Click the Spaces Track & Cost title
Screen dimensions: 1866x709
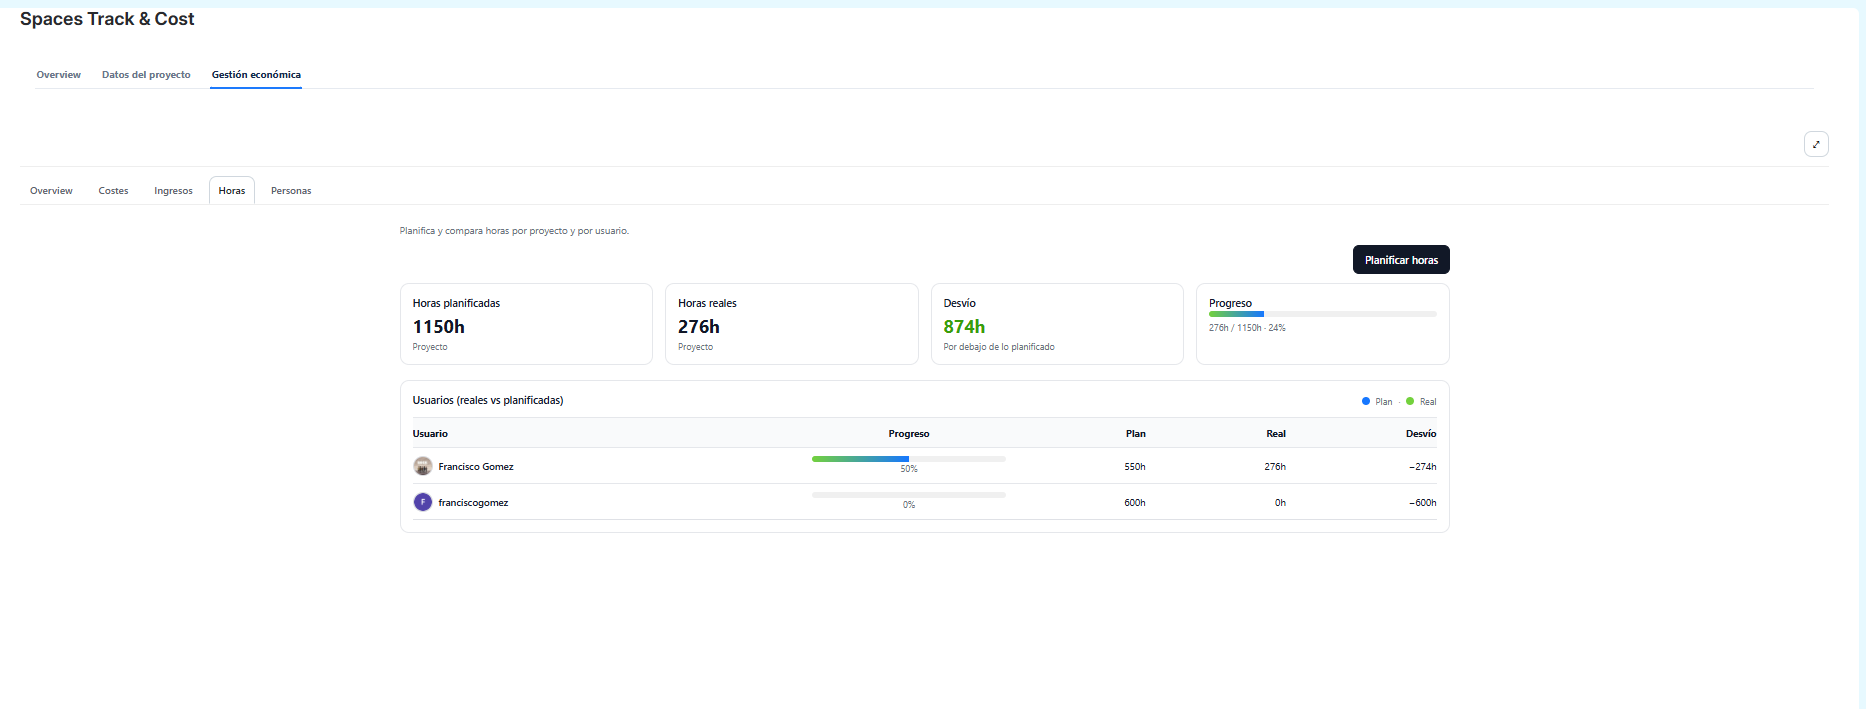(x=107, y=19)
